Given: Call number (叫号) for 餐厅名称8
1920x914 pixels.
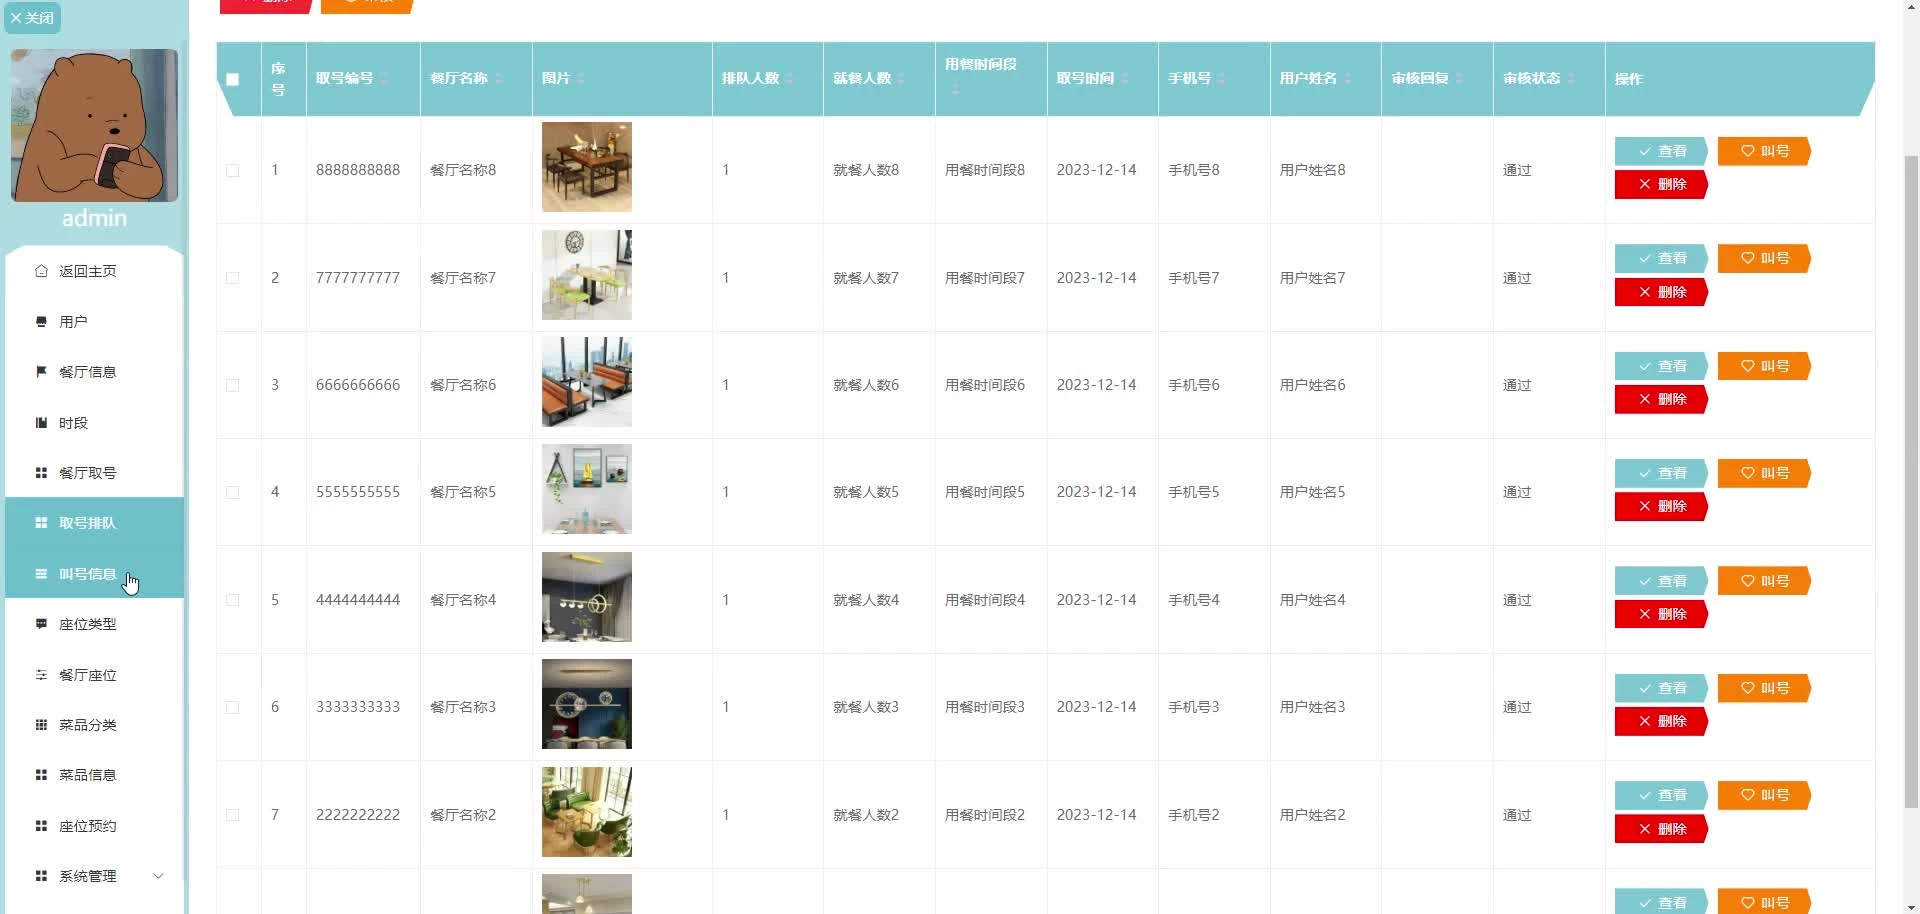Looking at the screenshot, I should tap(1764, 151).
